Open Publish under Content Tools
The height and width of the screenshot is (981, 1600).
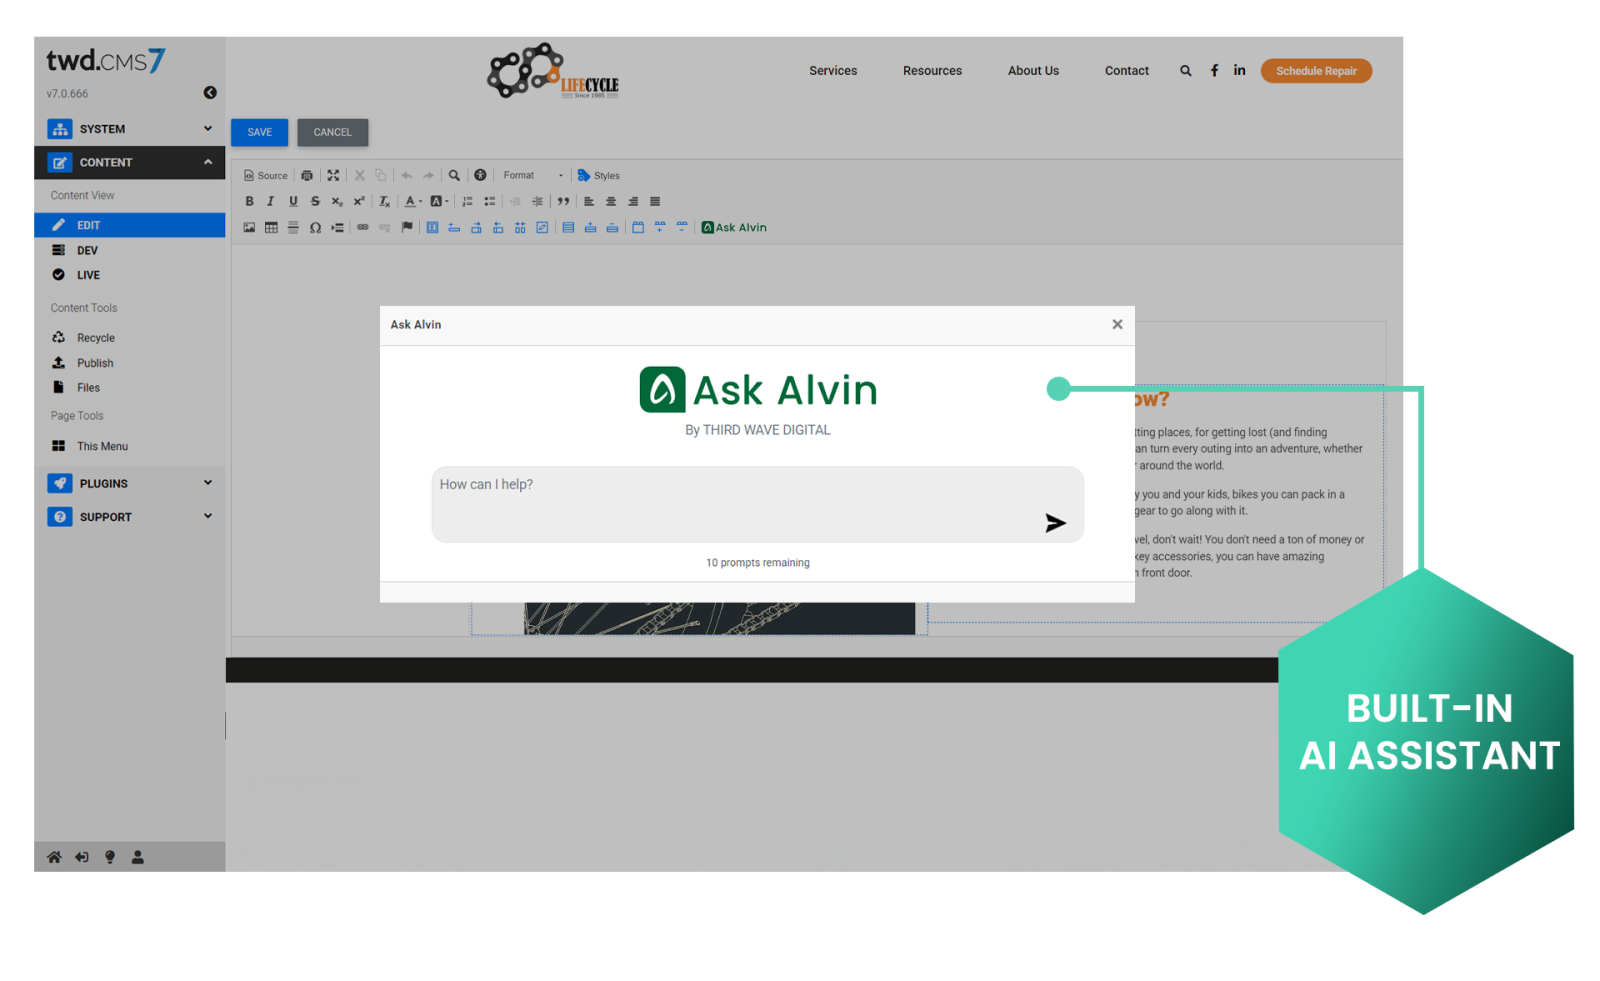pos(95,363)
